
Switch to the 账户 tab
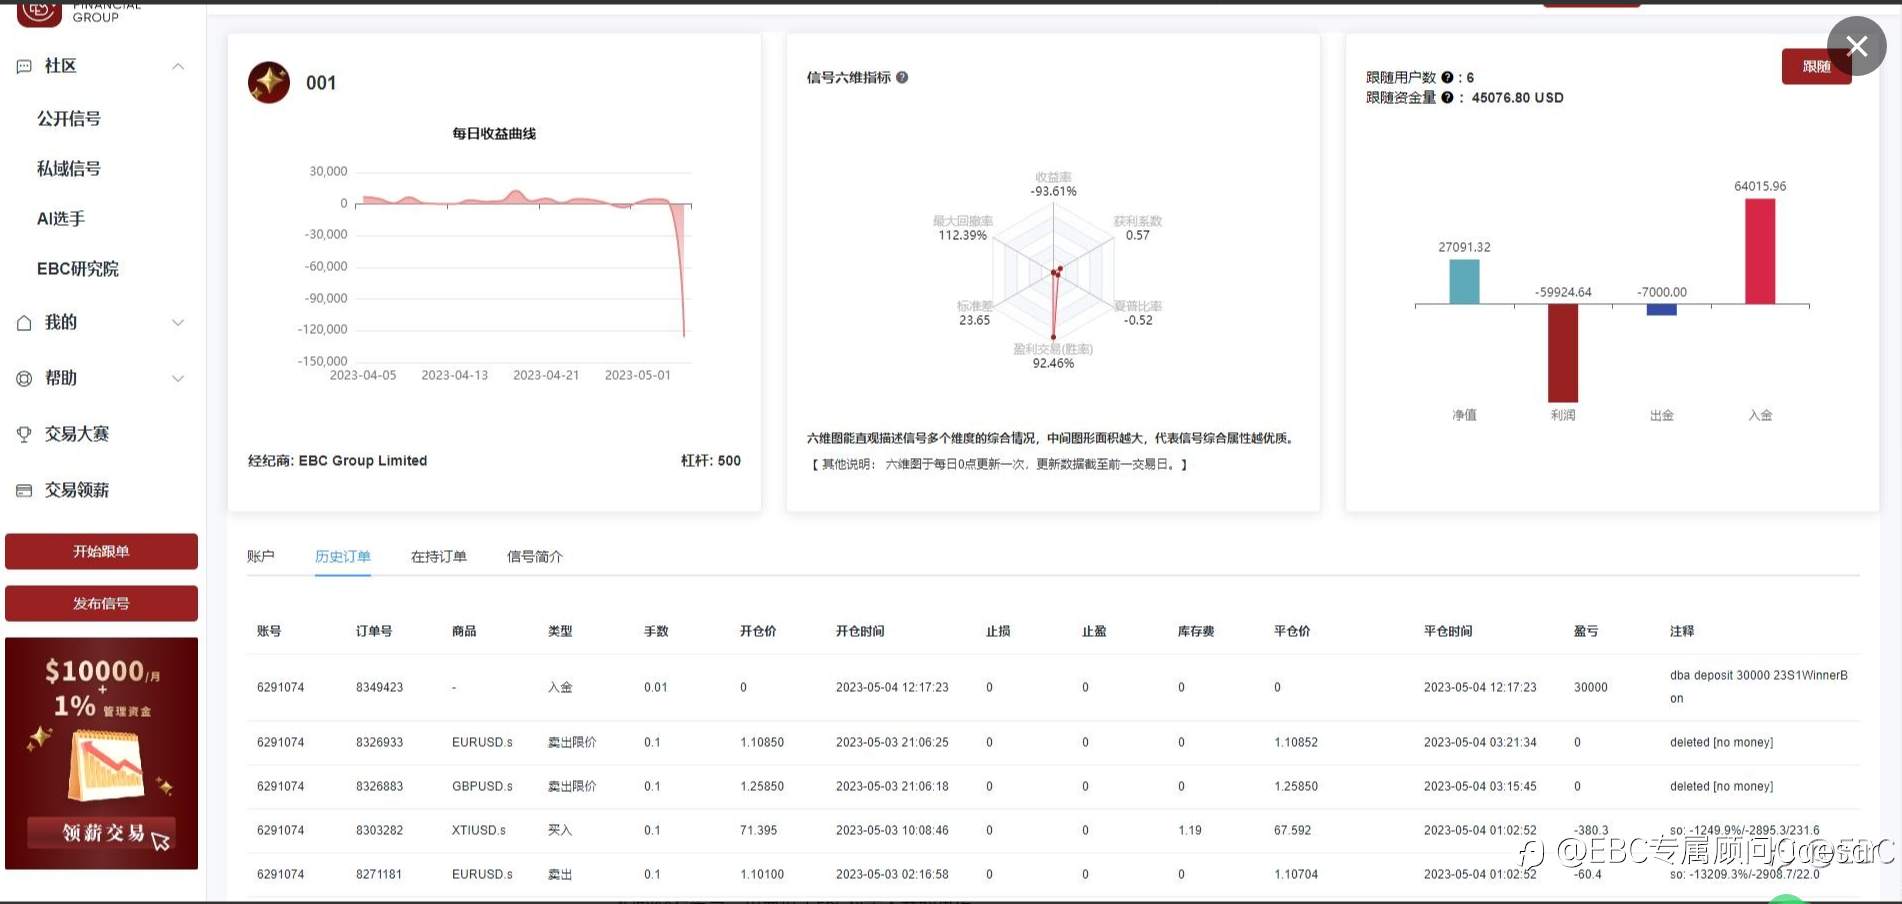[x=260, y=556]
